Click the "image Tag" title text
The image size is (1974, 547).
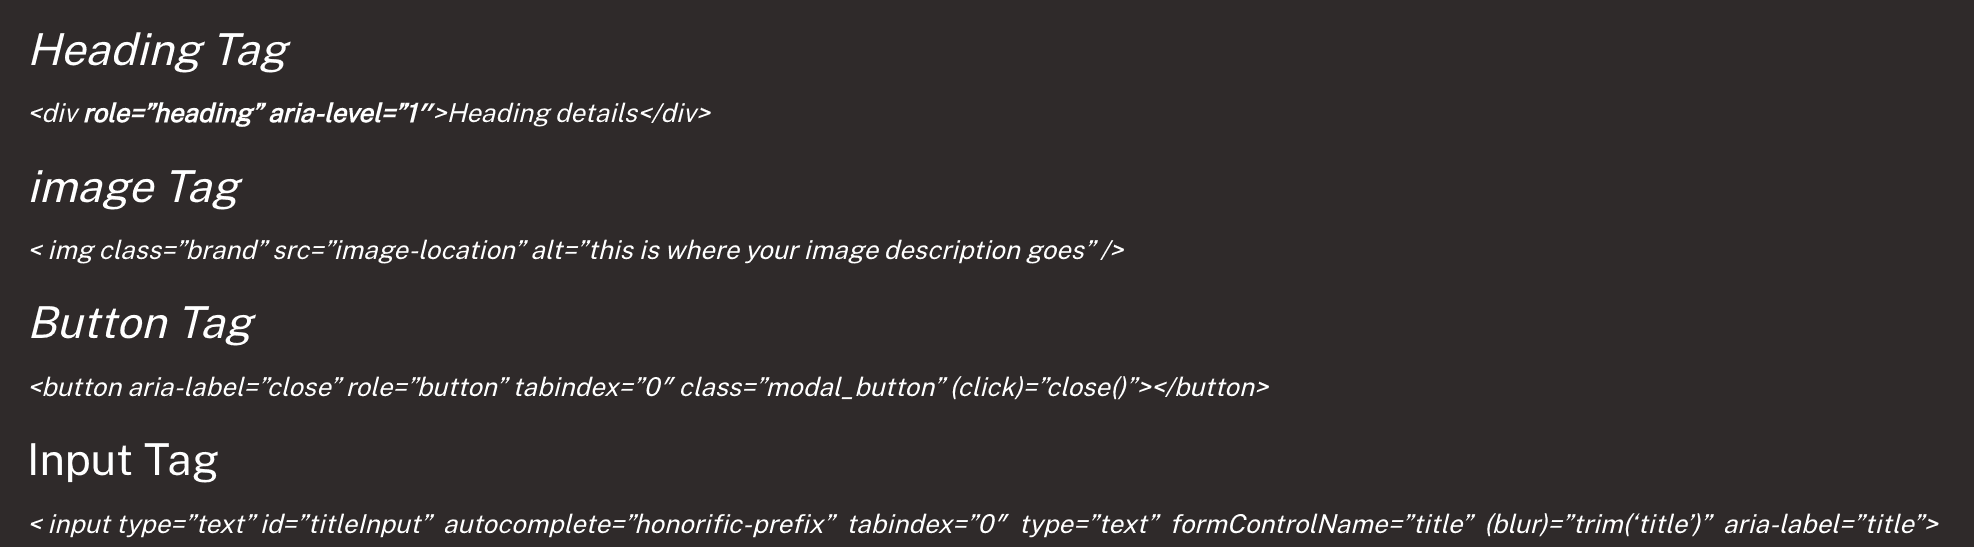coord(135,187)
